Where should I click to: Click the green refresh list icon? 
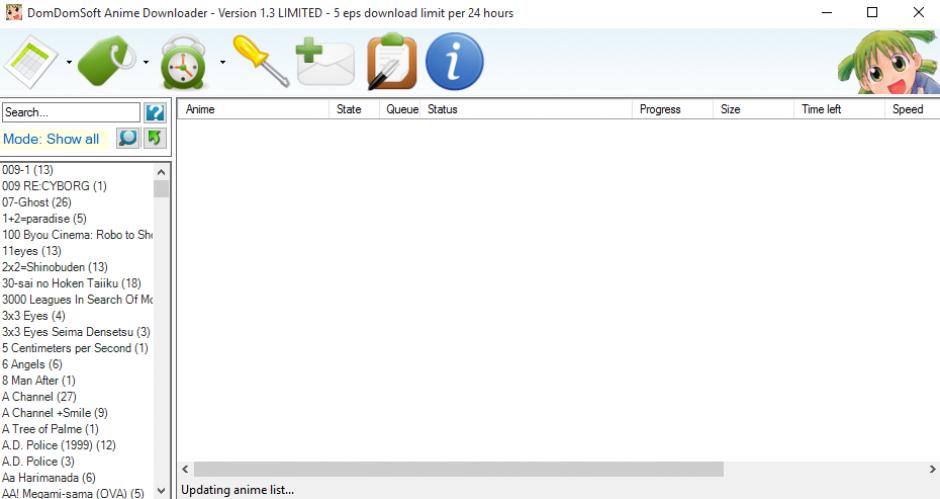click(x=155, y=139)
